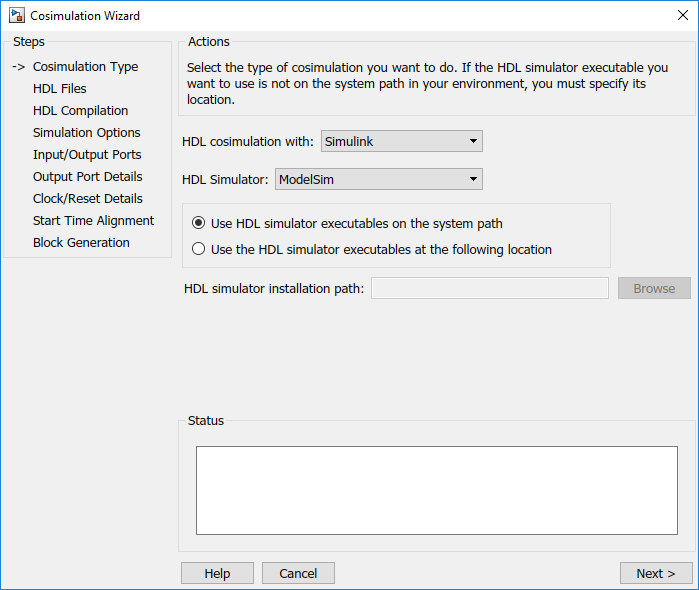Screen dimensions: 699x590
Task: Click the disabled Browse button
Action: point(654,288)
